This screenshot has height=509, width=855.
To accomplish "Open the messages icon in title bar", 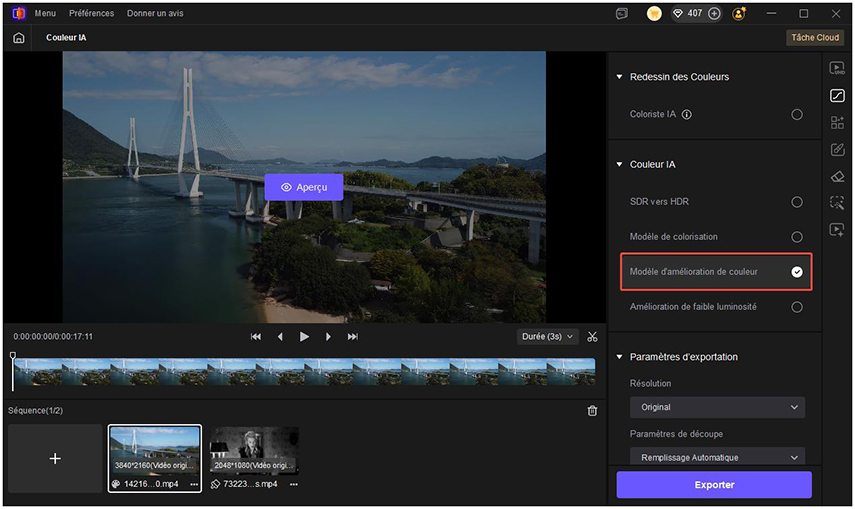I will tap(622, 14).
